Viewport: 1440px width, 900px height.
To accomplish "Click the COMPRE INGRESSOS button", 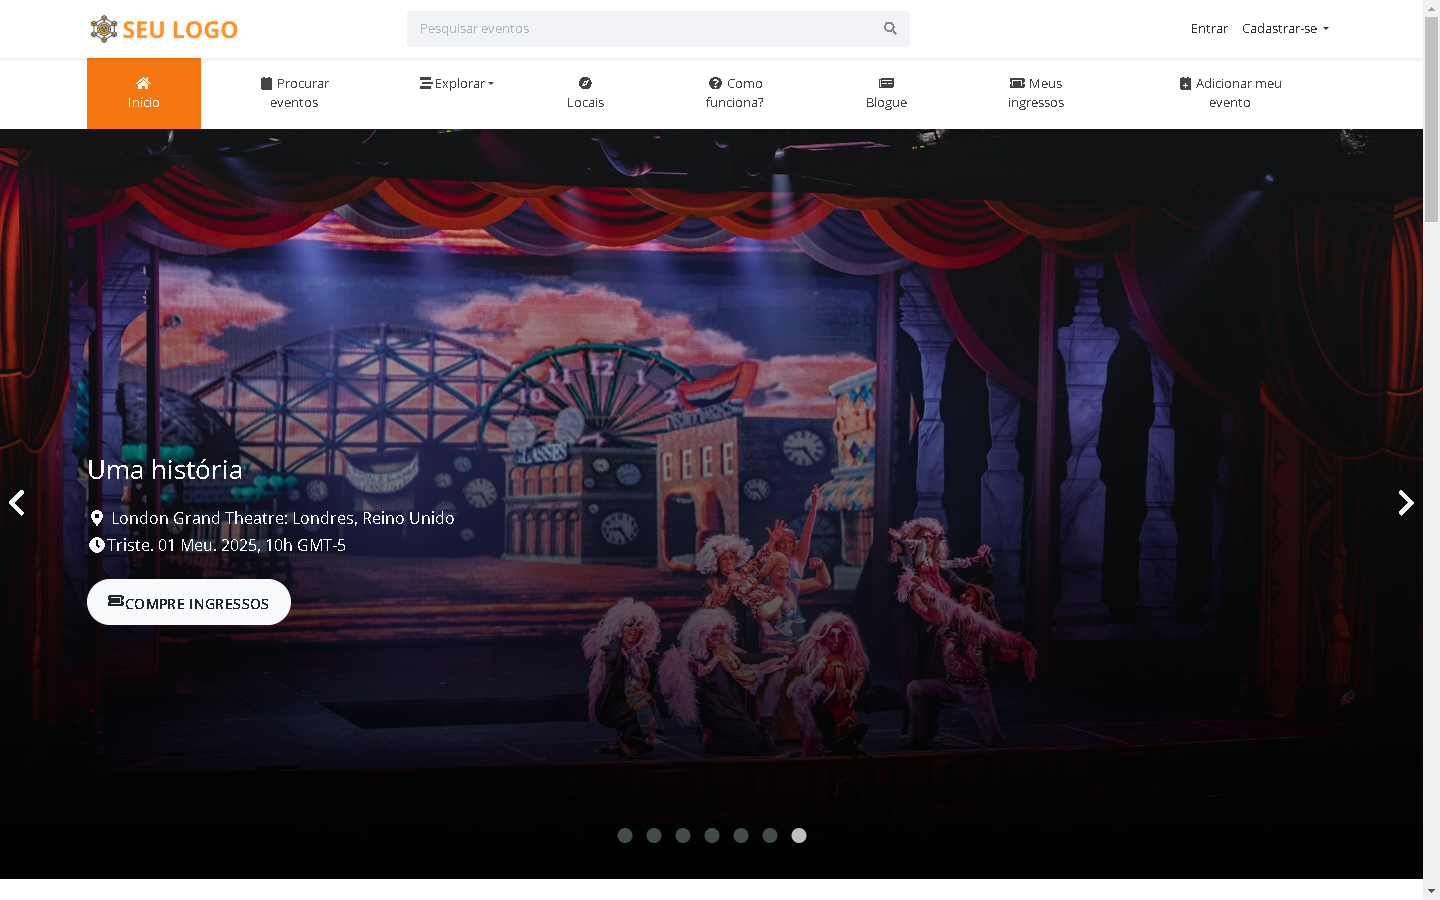I will [189, 602].
